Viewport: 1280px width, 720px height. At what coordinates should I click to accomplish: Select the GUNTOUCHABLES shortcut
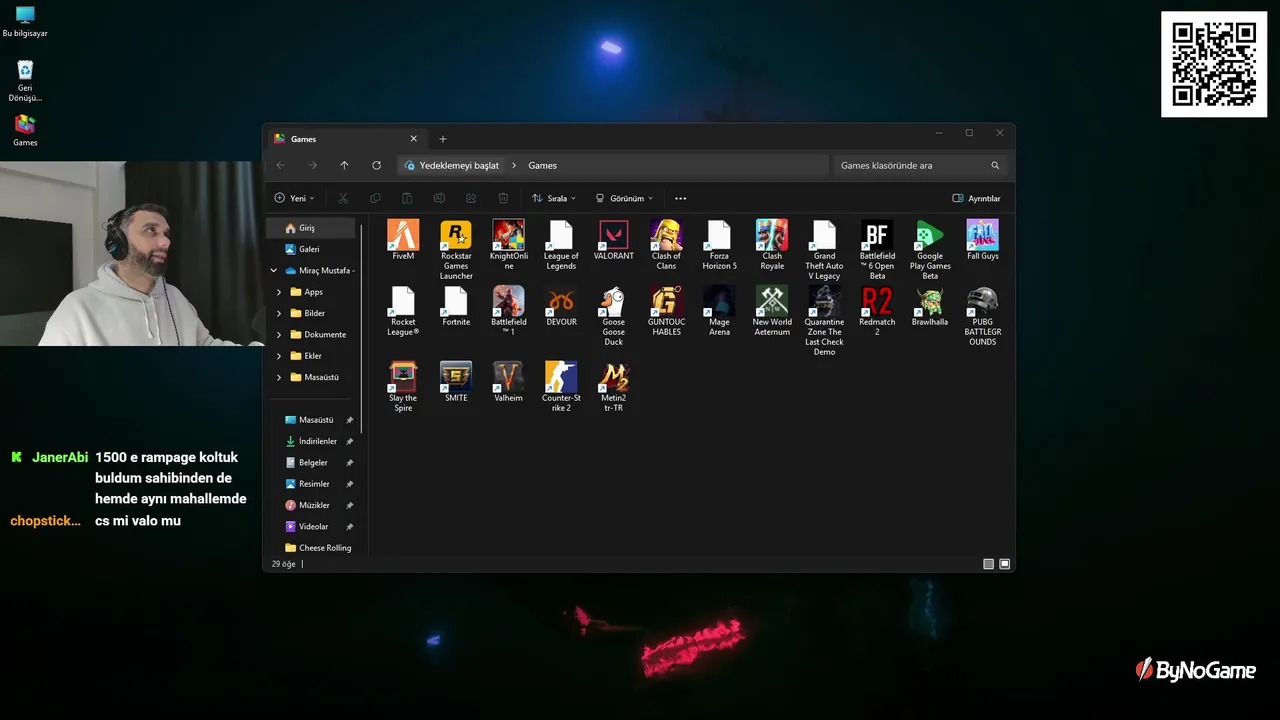tap(666, 311)
